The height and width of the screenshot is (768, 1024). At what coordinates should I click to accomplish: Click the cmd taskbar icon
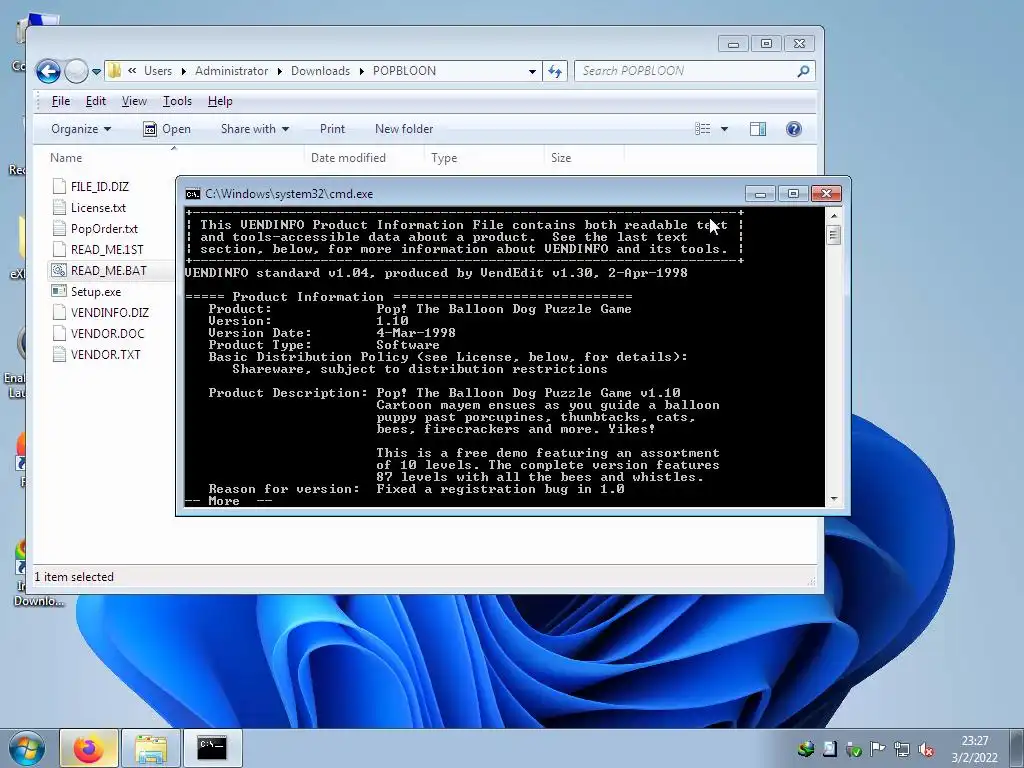(x=212, y=748)
